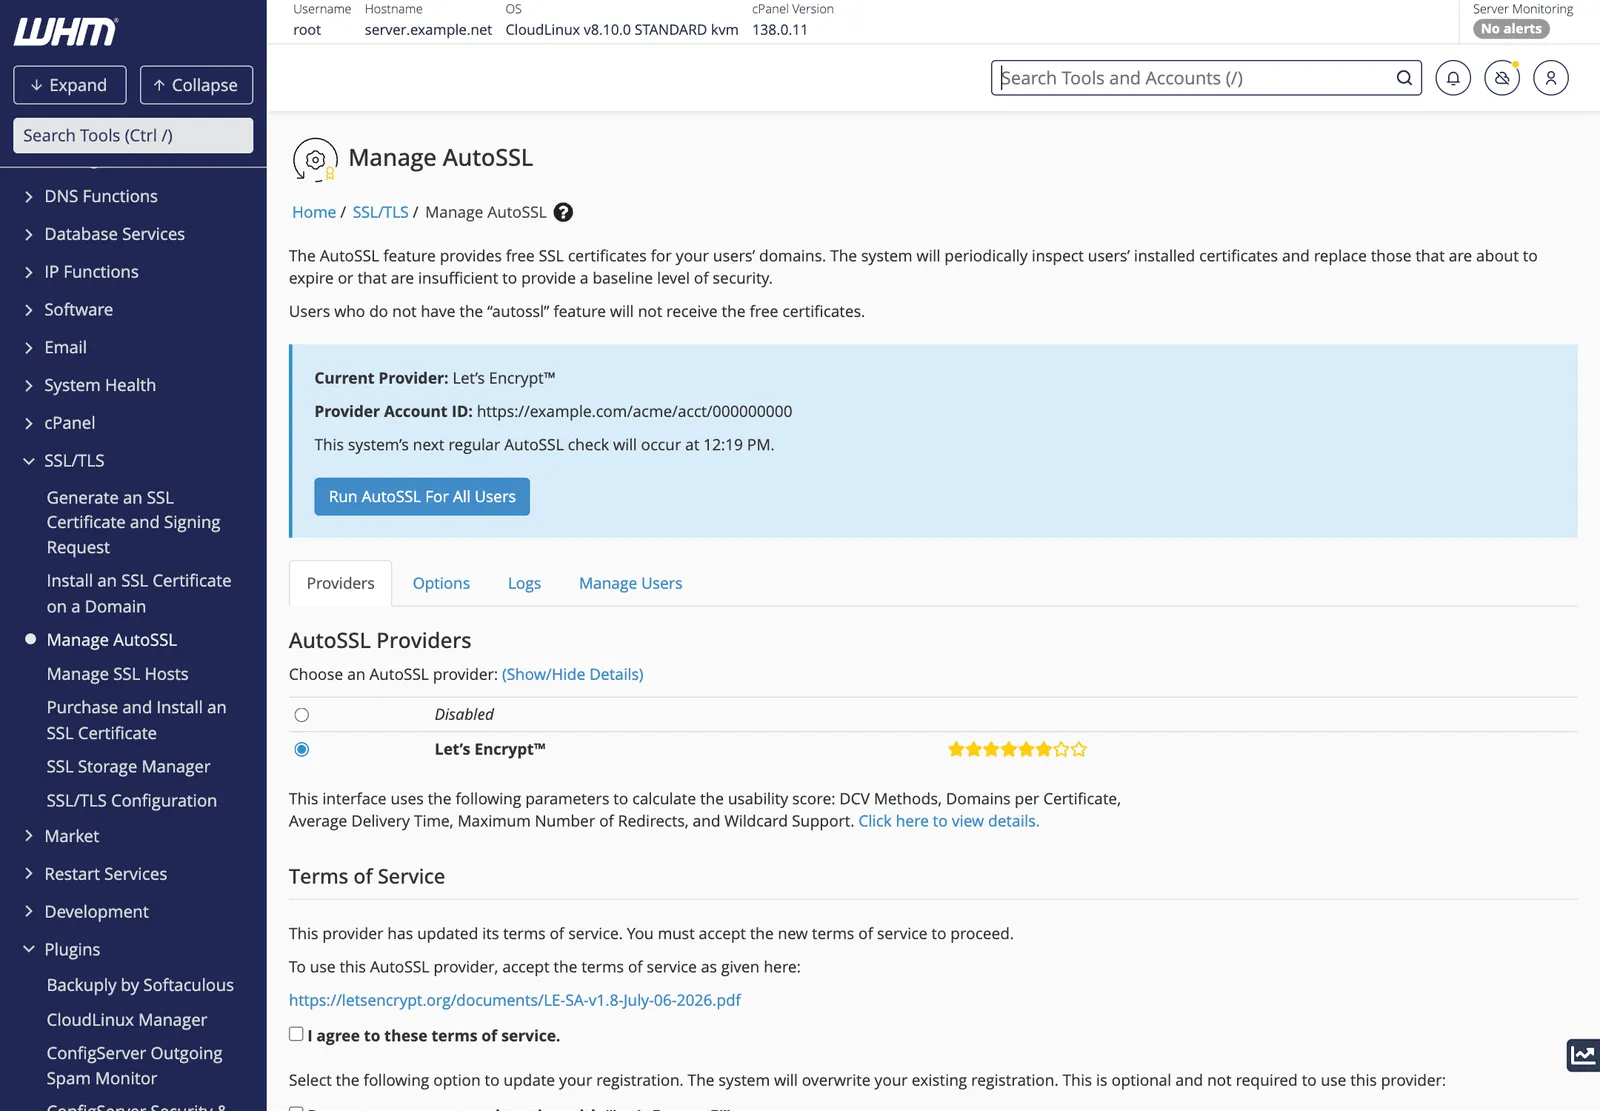The height and width of the screenshot is (1111, 1600).
Task: Select the Let's Encrypt radio button
Action: click(x=302, y=750)
